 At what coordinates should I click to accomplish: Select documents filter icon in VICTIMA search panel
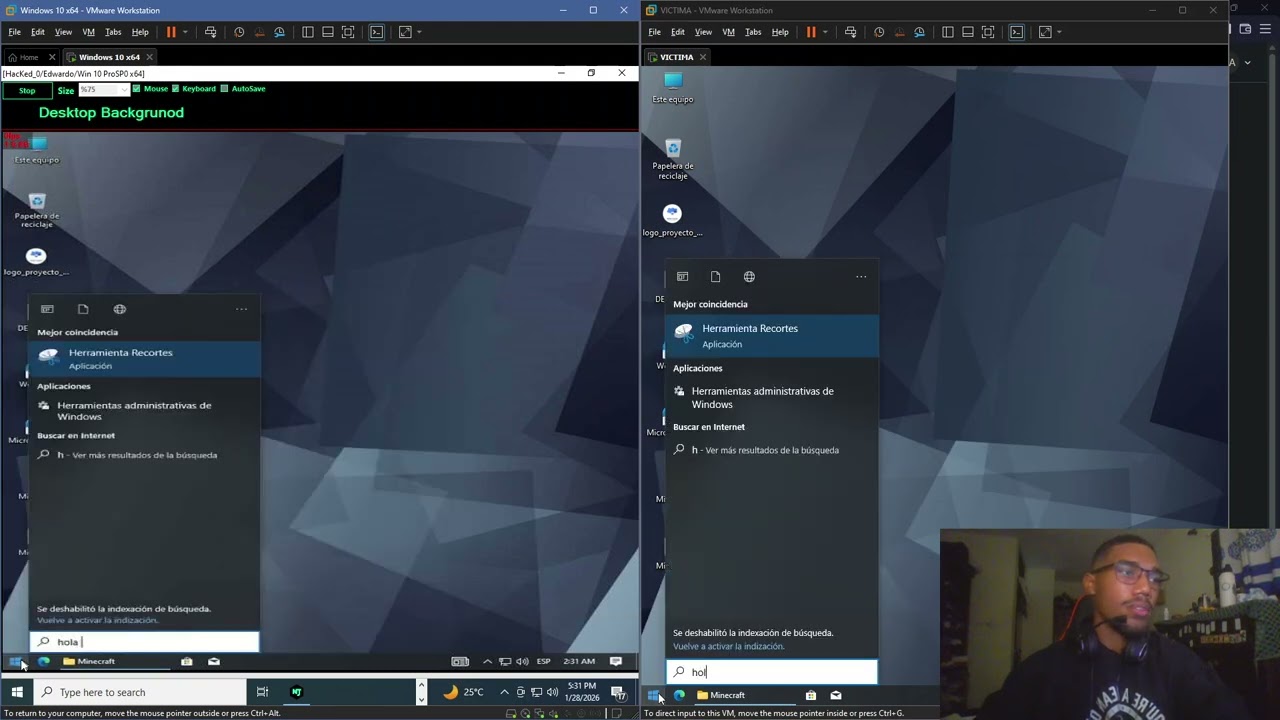pos(715,277)
